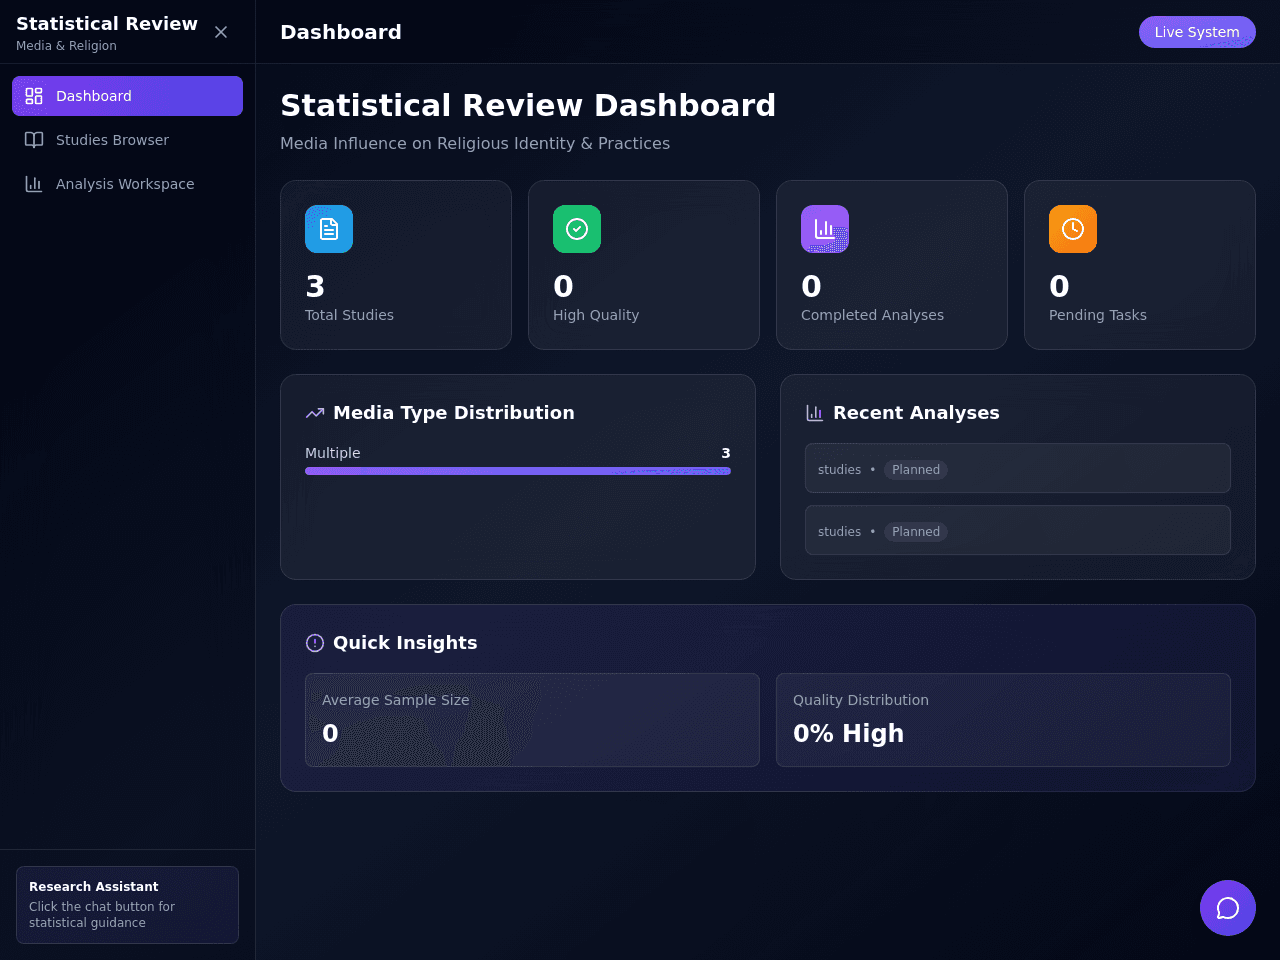Click the chart icon beside Recent Analyses
Image resolution: width=1280 pixels, height=960 pixels.
(x=815, y=413)
